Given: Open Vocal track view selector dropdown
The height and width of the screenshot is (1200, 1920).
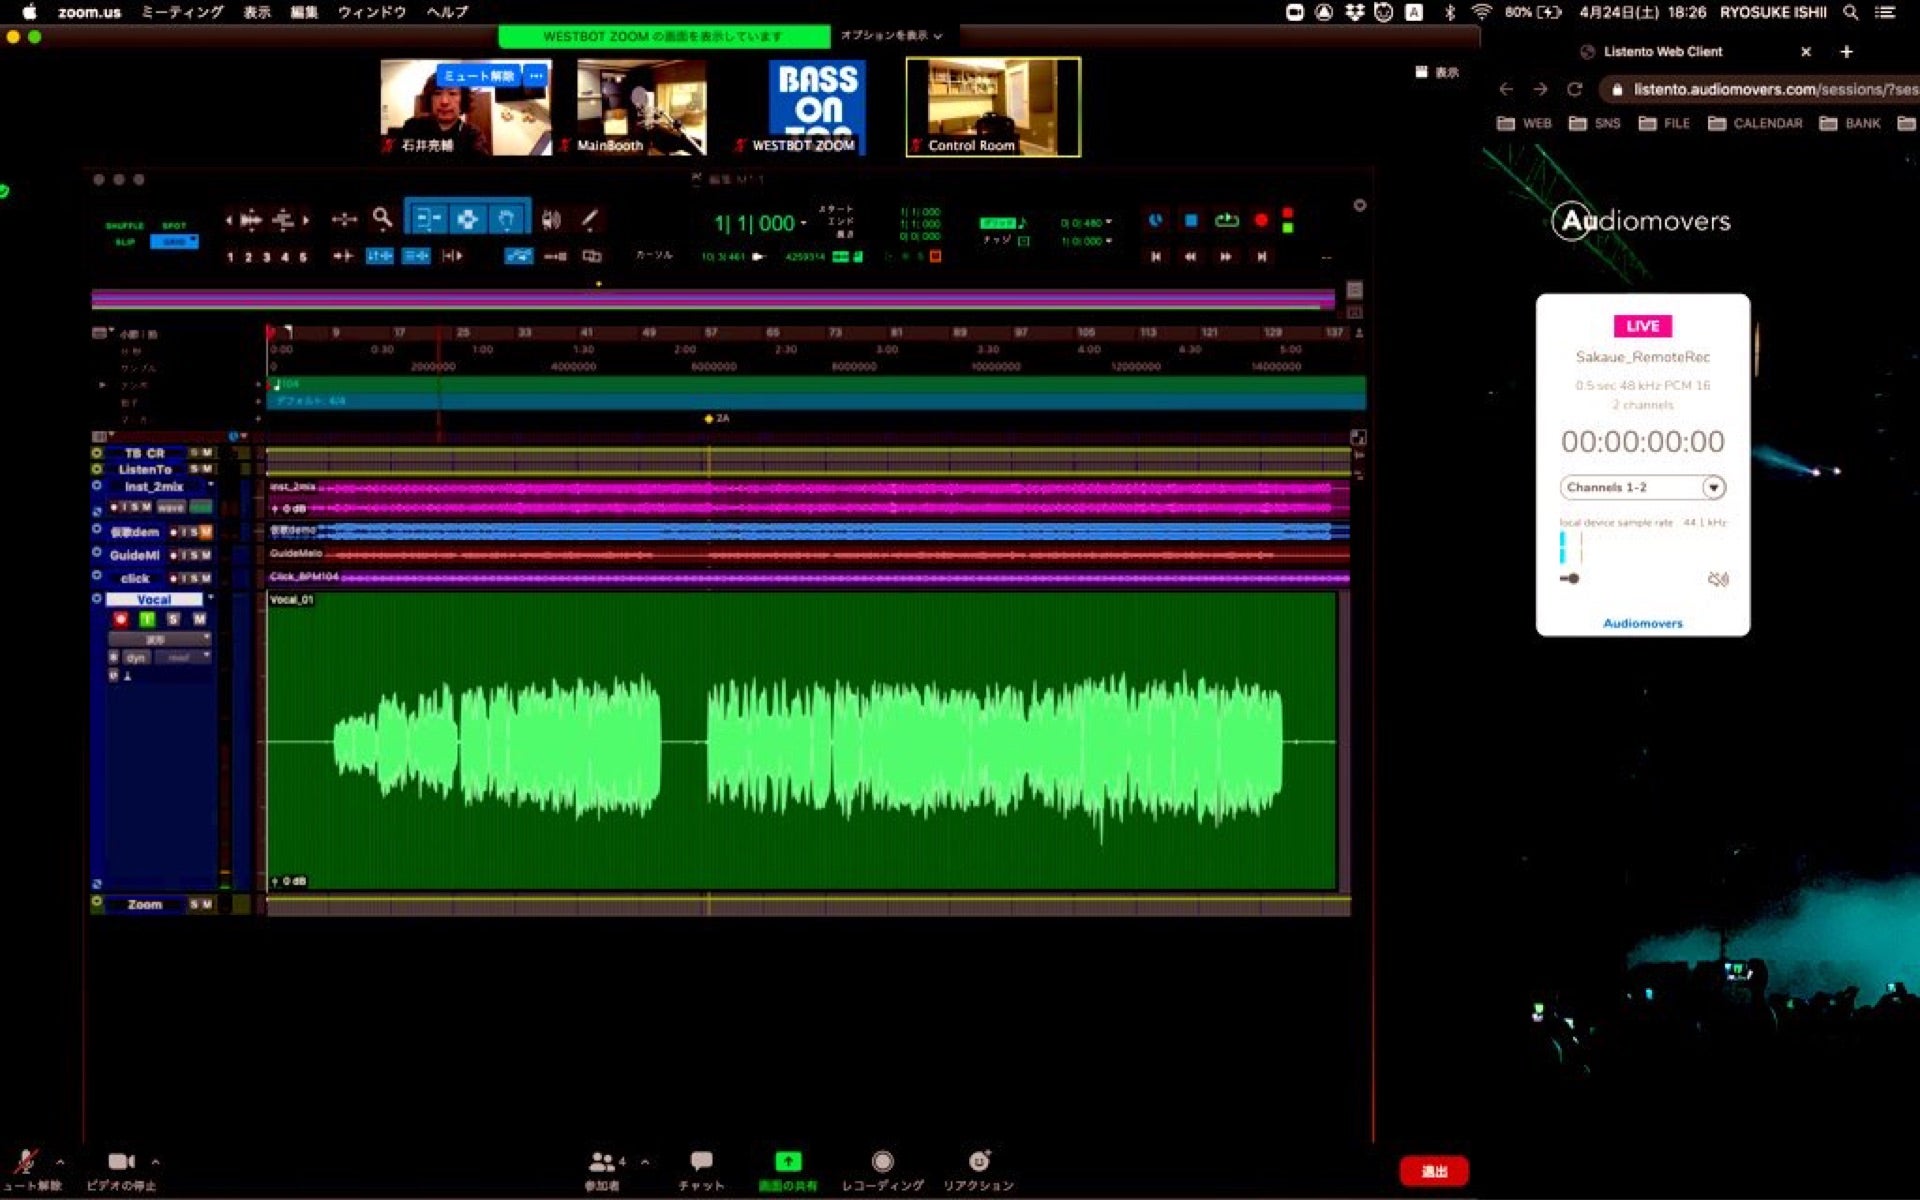Looking at the screenshot, I should pos(160,638).
